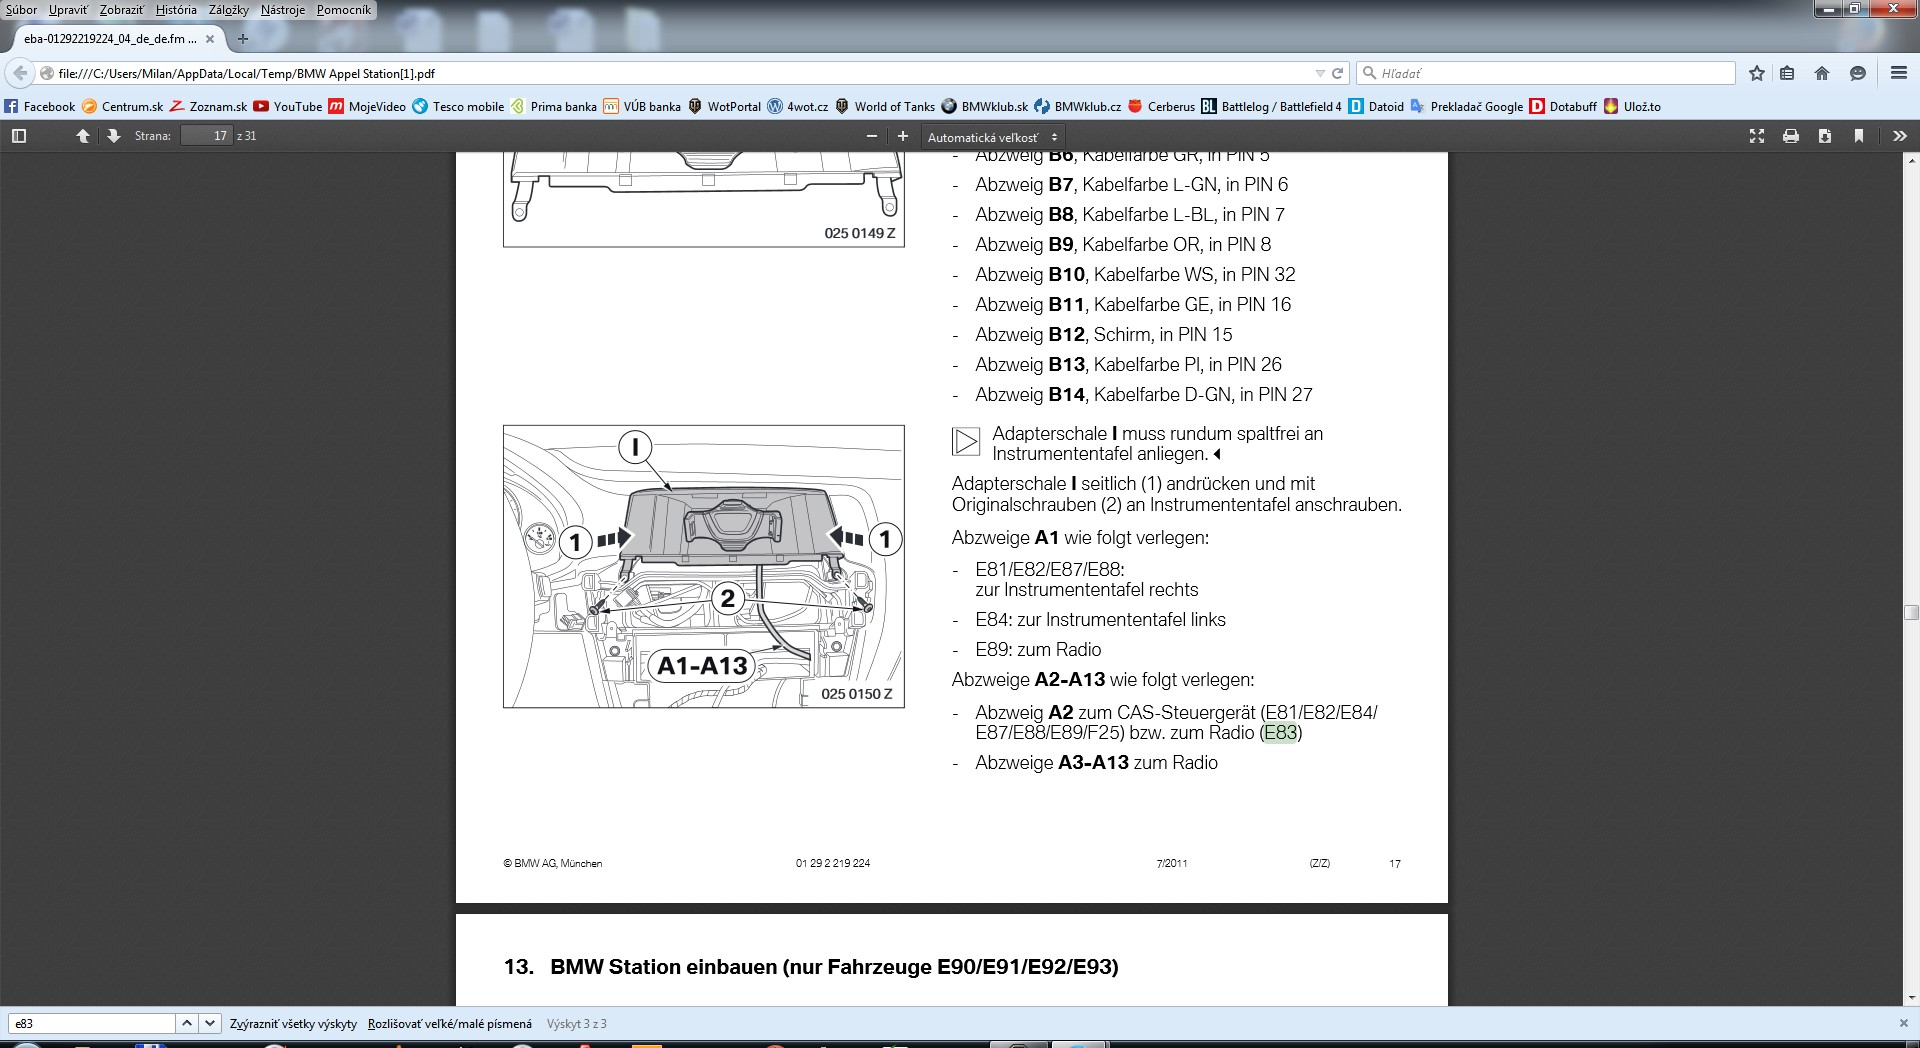This screenshot has height=1048, width=1920.
Task: Print the PDF document
Action: pyautogui.click(x=1791, y=136)
